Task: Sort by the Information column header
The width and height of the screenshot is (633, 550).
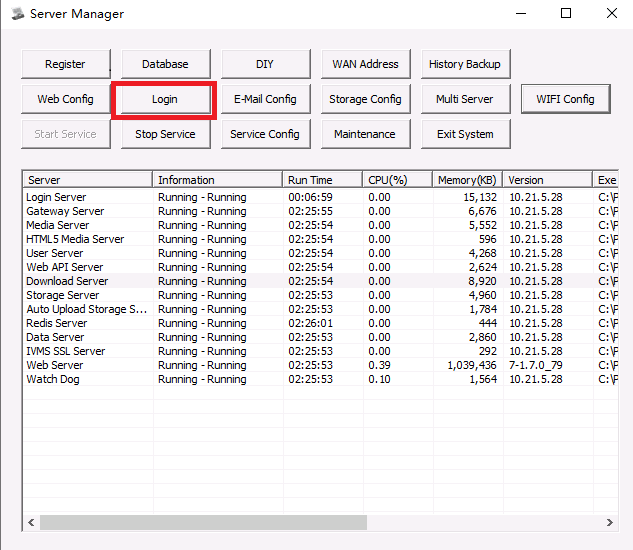Action: coord(217,180)
